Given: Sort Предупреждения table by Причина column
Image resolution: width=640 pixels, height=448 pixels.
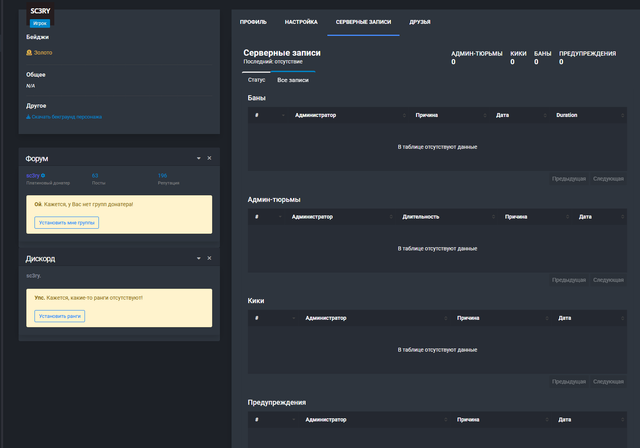Looking at the screenshot, I should (502, 419).
